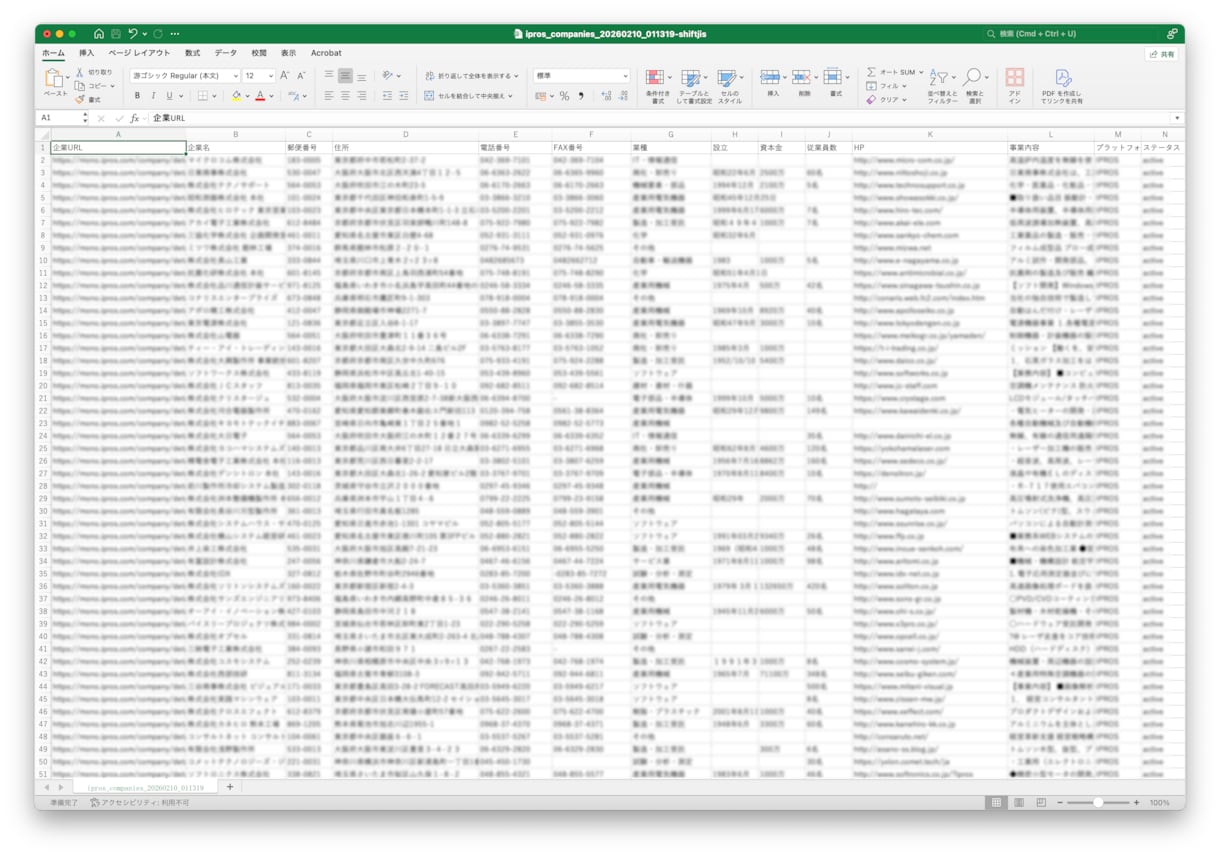
Task: Apply red font color swatch
Action: tap(259, 96)
